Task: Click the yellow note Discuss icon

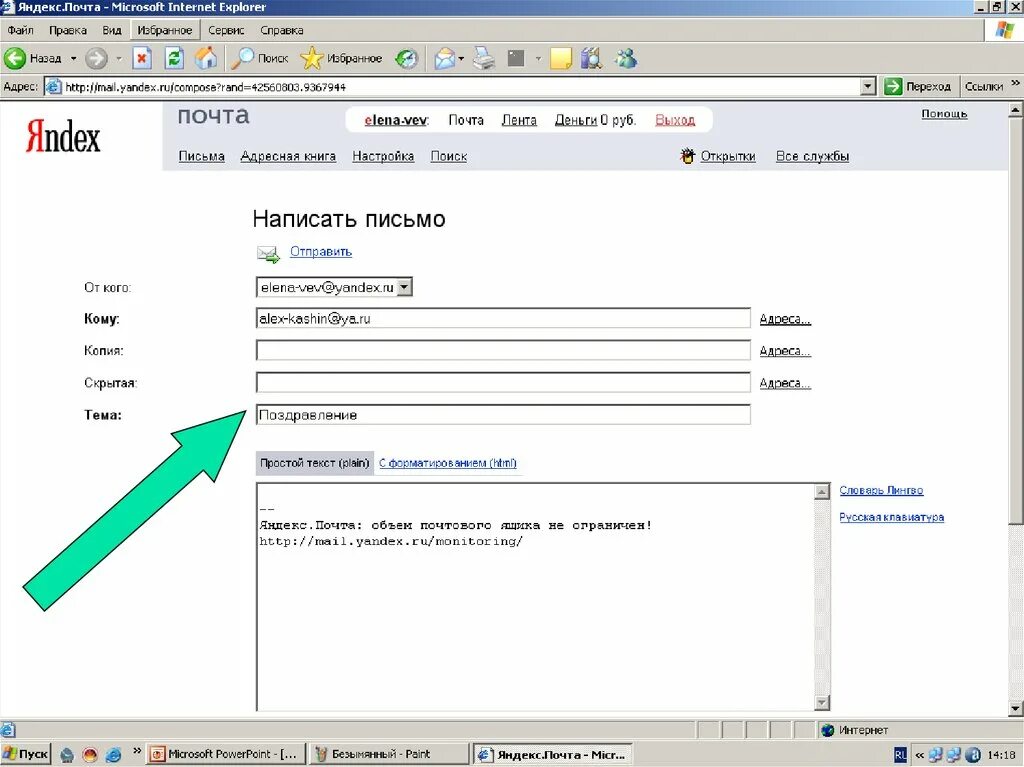Action: pos(560,59)
